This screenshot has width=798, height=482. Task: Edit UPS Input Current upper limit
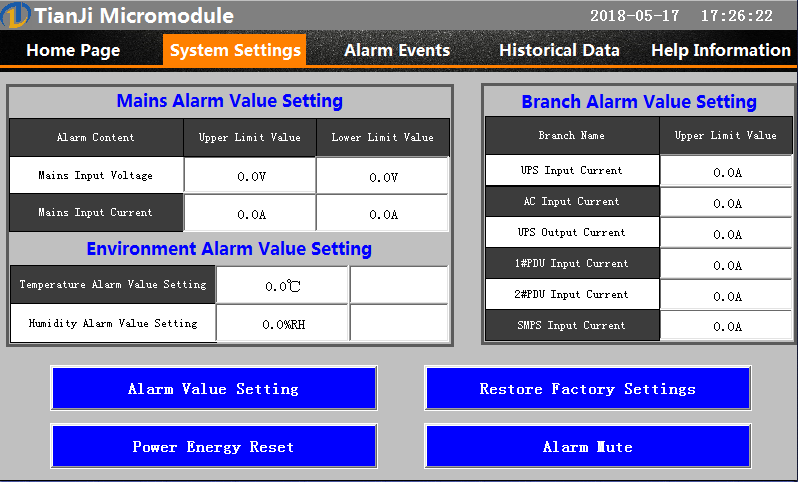click(x=726, y=171)
